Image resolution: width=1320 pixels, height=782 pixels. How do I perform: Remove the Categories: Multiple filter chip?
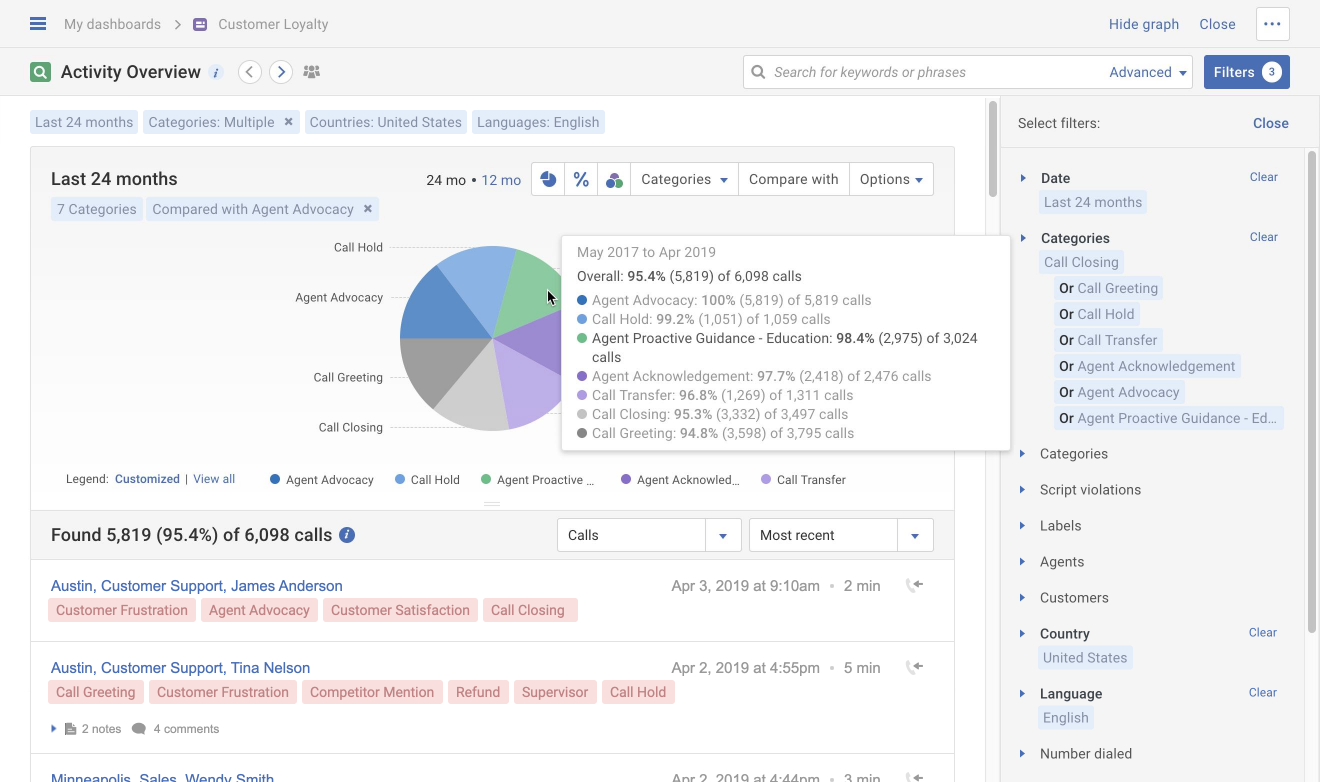288,121
